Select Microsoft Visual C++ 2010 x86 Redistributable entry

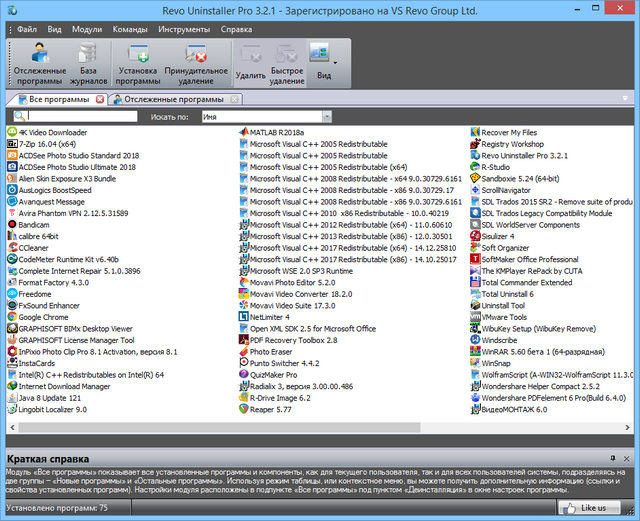click(x=344, y=213)
